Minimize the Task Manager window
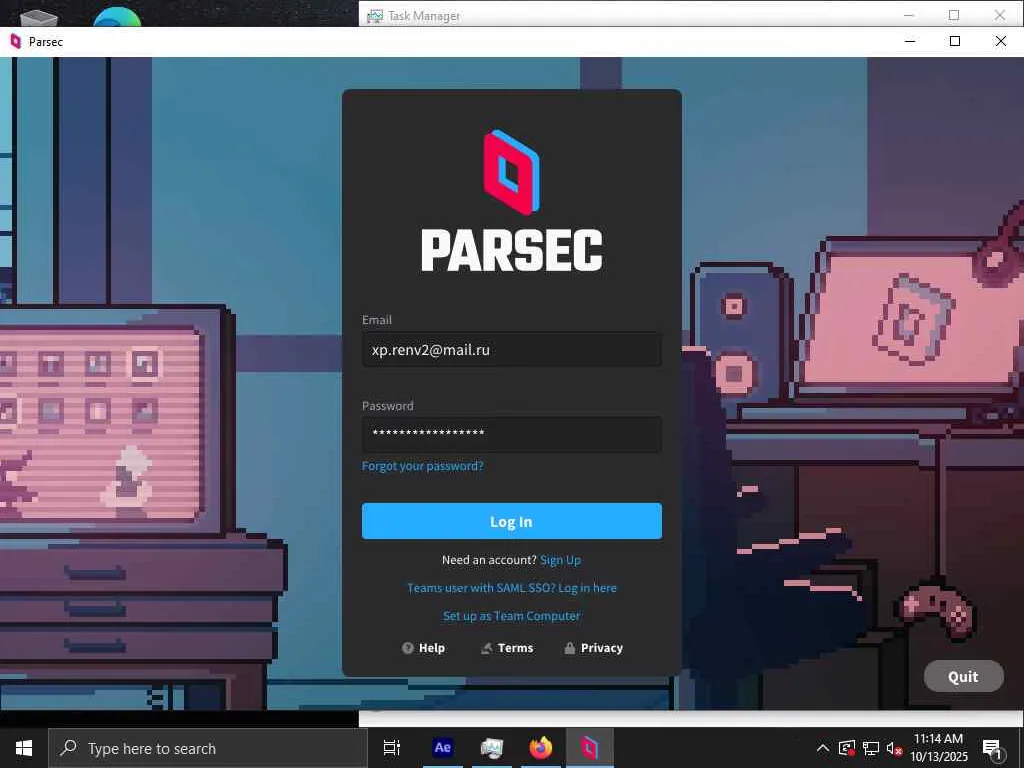 coord(908,14)
